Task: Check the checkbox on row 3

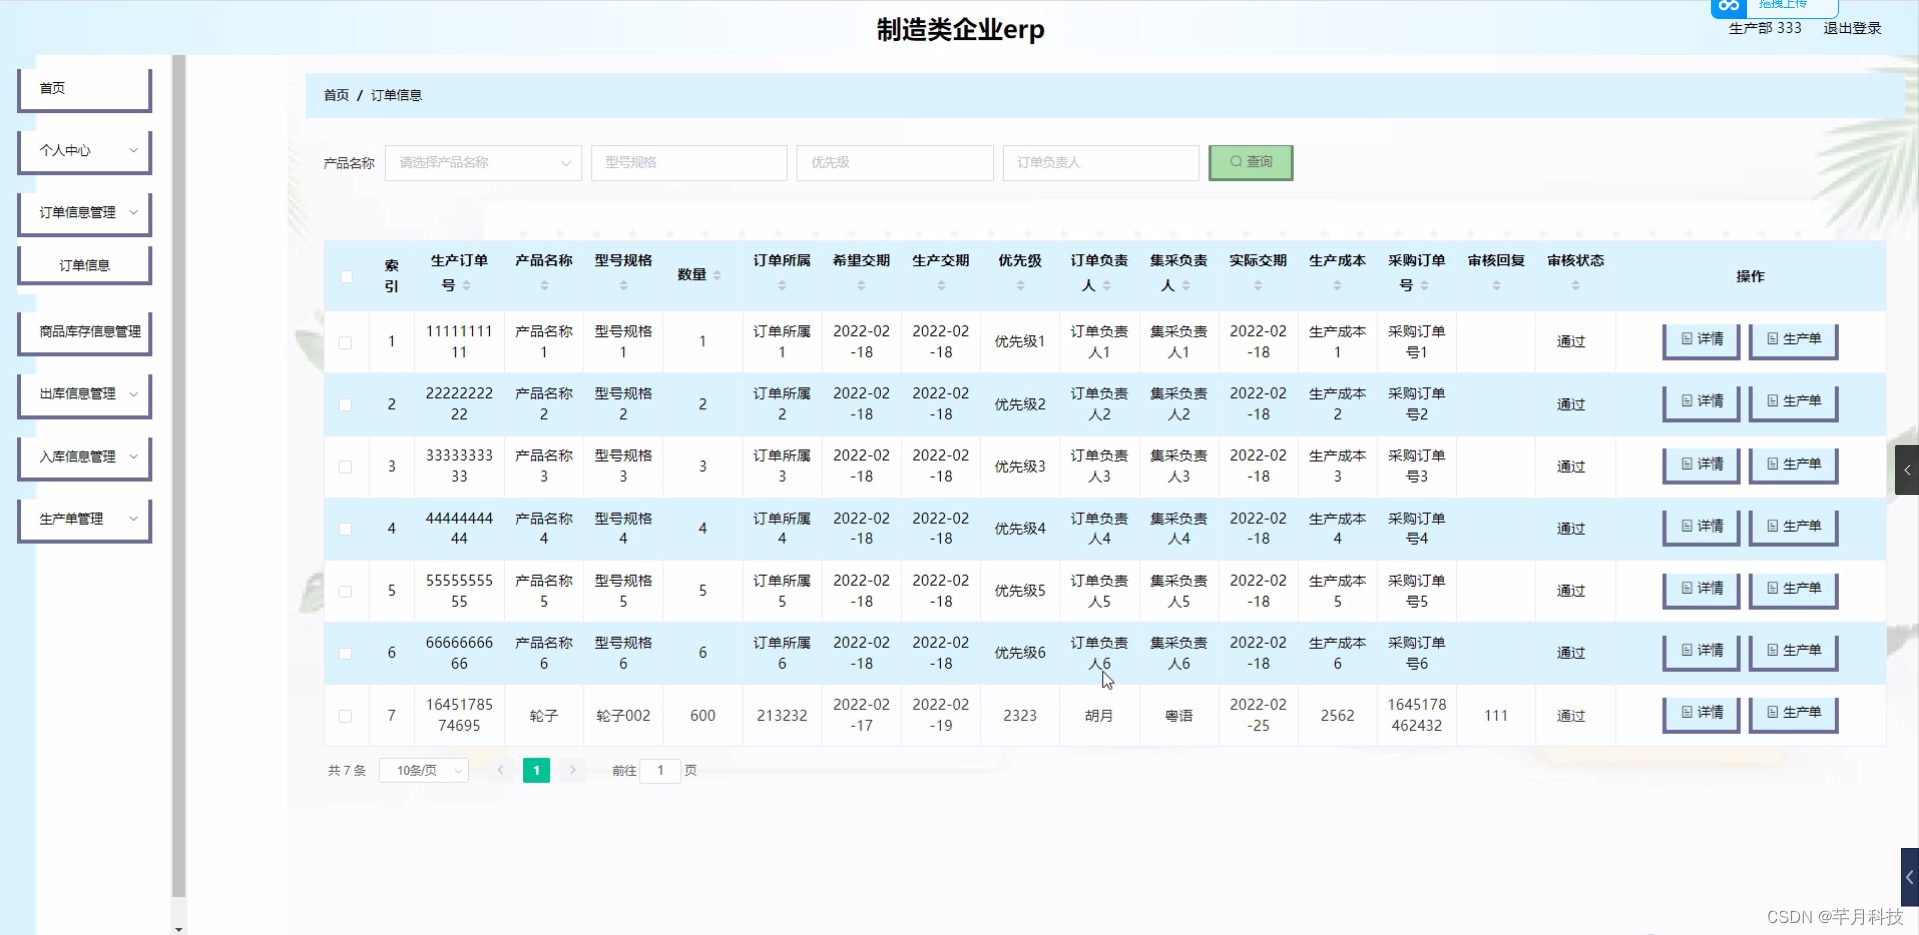Action: (x=346, y=466)
